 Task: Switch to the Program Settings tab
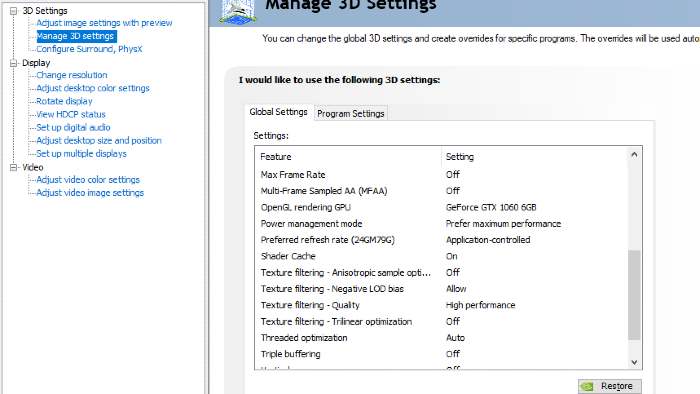[x=350, y=114]
